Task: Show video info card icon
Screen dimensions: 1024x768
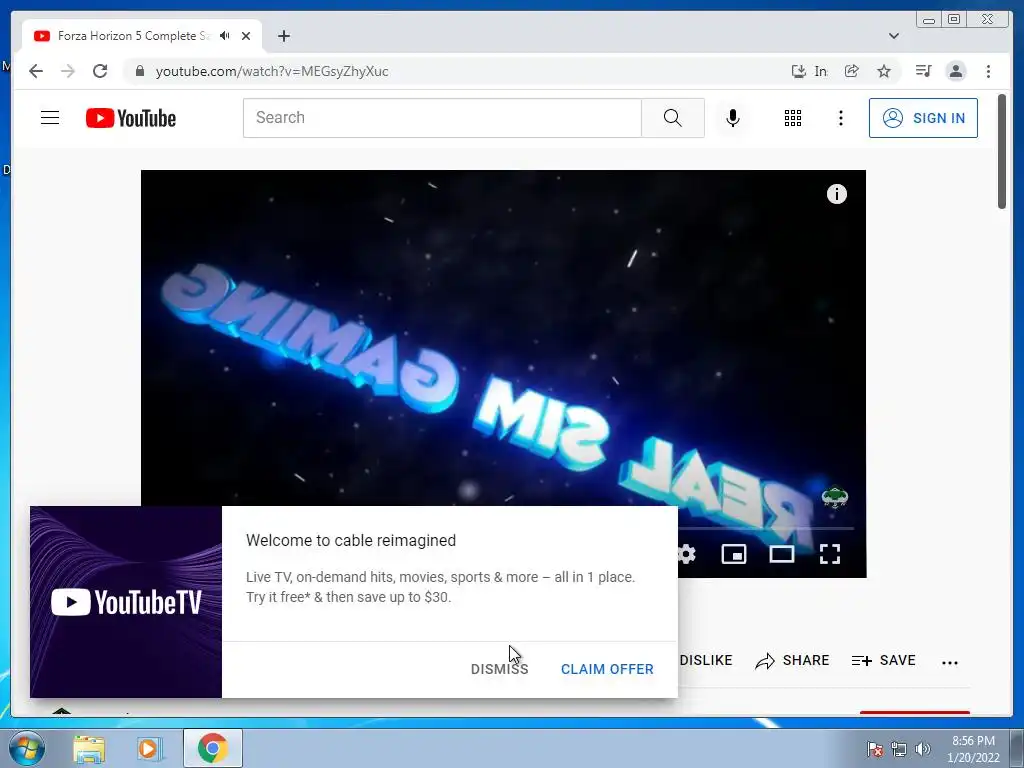Action: click(x=837, y=194)
